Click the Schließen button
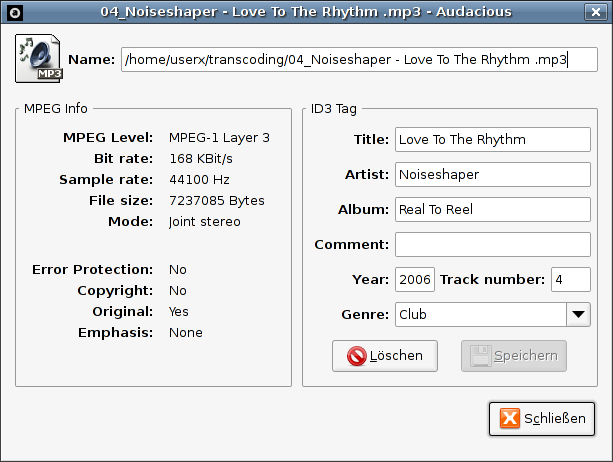Screen dimensions: 613x462 [x=542, y=419]
